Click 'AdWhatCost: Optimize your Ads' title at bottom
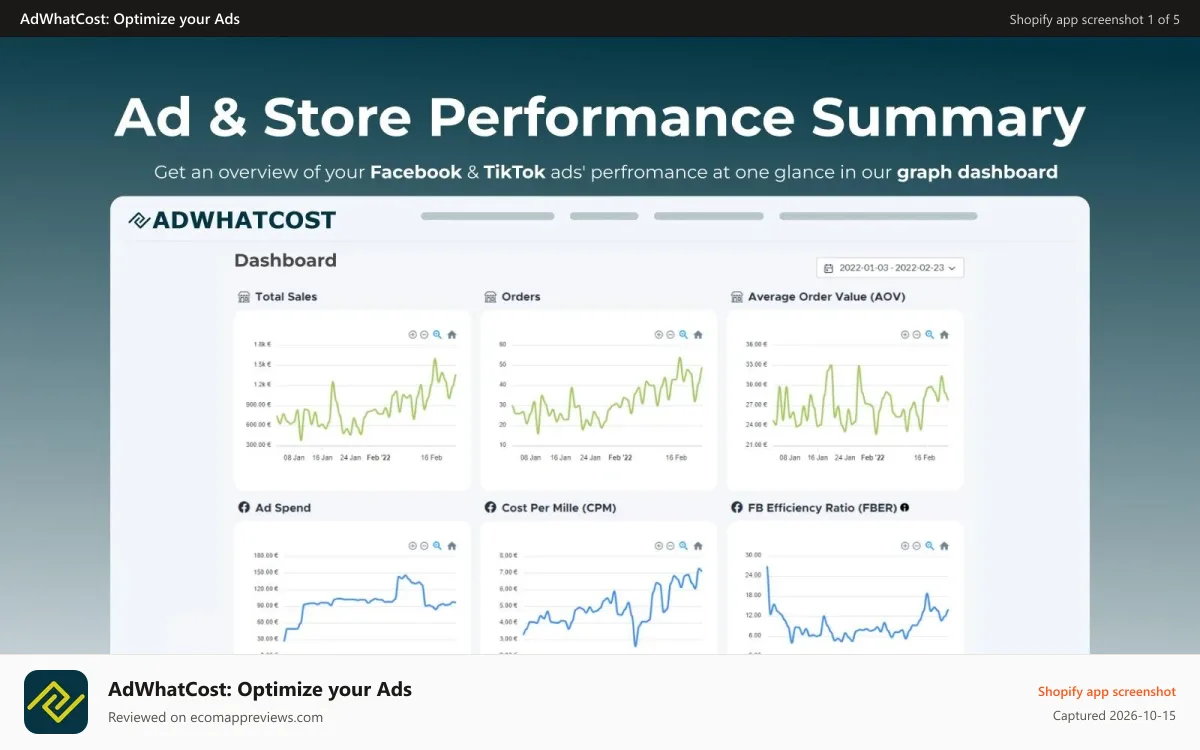Image resolution: width=1200 pixels, height=750 pixels. click(x=260, y=689)
